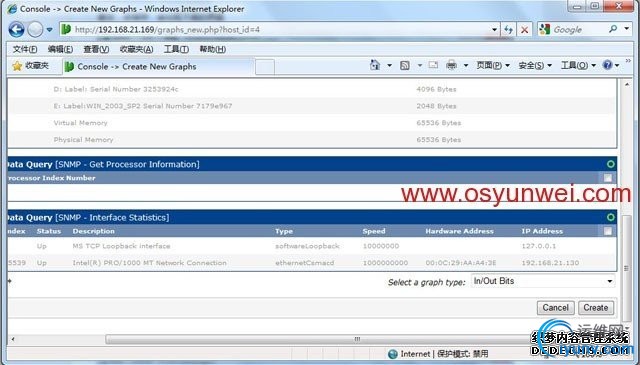Click the ethernetCsmacd type cell
Screen dimensions: 640x365
pos(304,263)
